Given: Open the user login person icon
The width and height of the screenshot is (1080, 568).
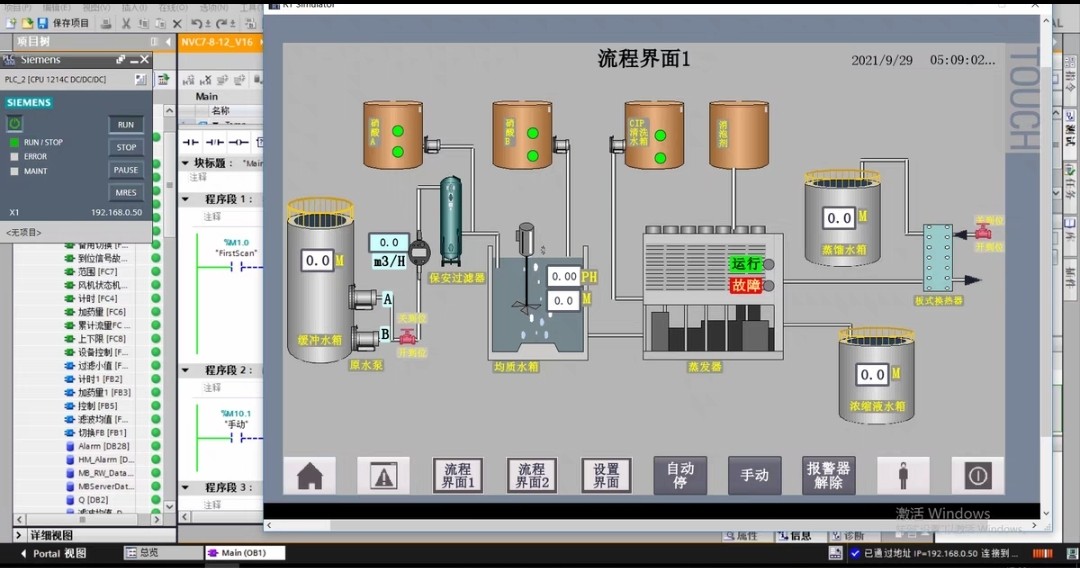Looking at the screenshot, I should point(903,475).
